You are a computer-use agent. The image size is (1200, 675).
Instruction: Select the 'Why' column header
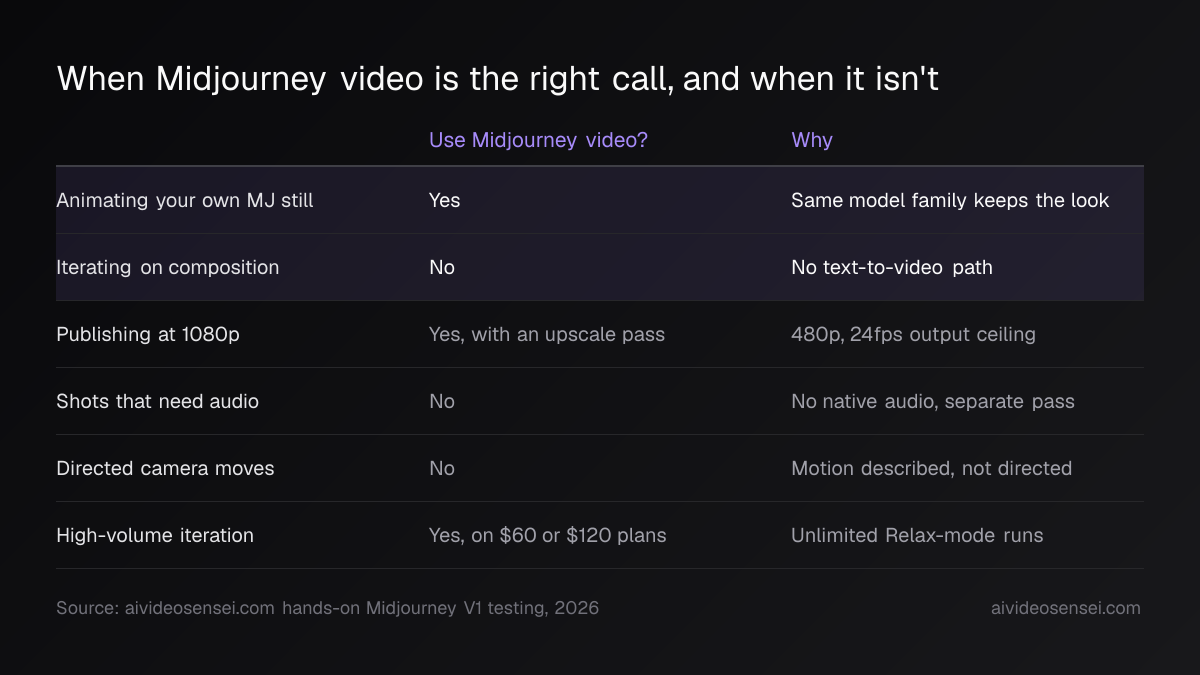pyautogui.click(x=812, y=140)
